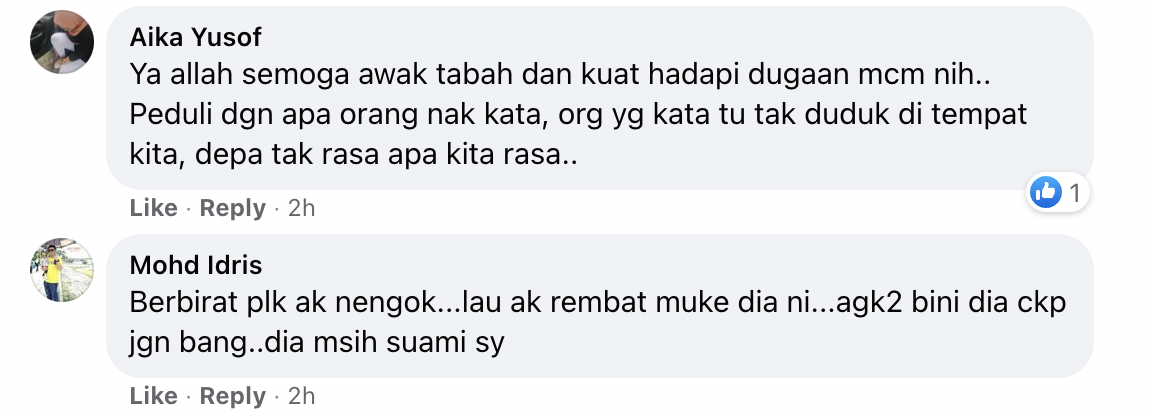Open the 2h timestamp under Mohd Idris's comment
The height and width of the screenshot is (412, 1150).
301,396
